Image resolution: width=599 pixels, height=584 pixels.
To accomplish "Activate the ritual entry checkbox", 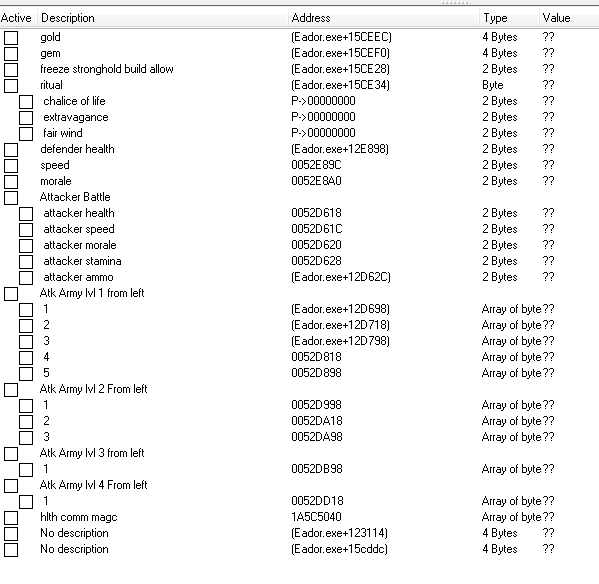I will [11, 86].
